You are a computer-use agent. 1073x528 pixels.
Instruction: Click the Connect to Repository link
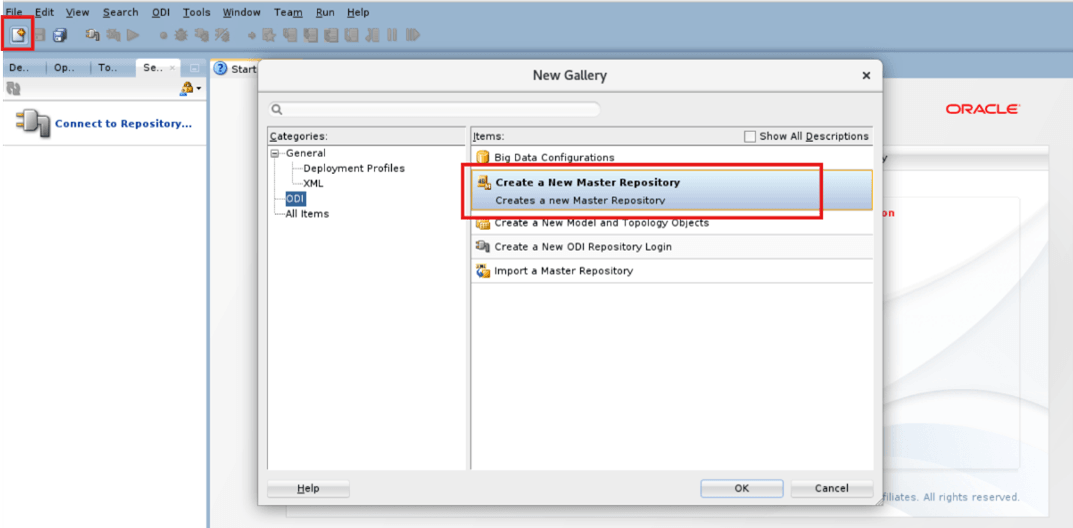point(123,124)
